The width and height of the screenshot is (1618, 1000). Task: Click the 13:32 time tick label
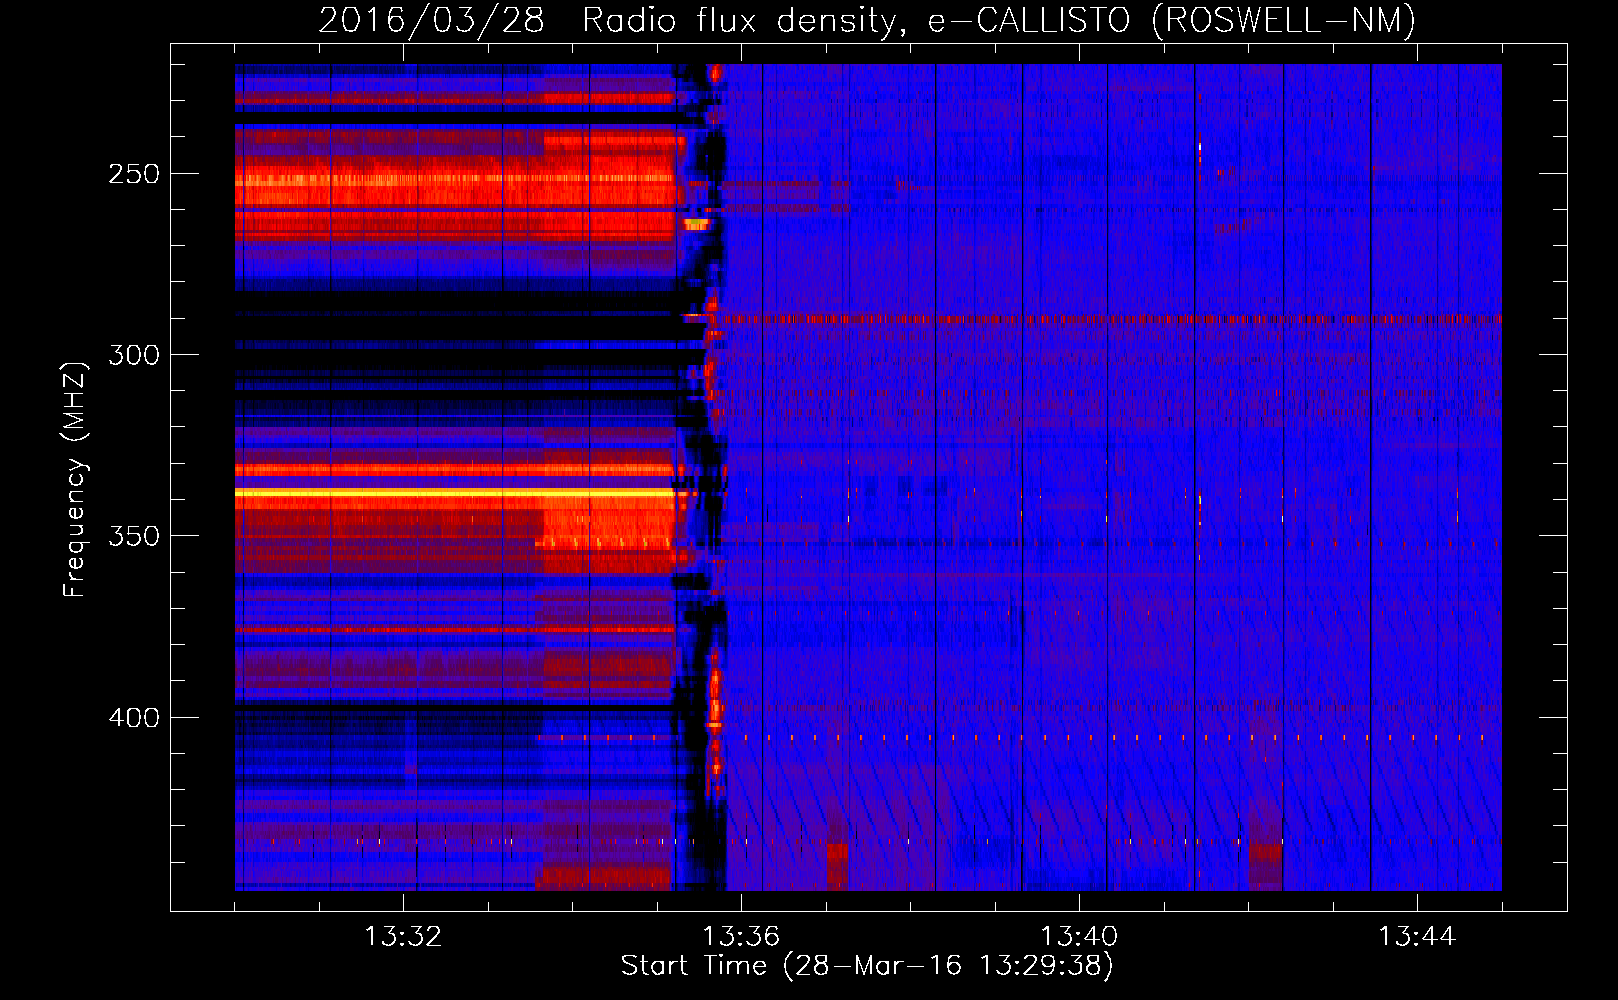click(x=403, y=937)
